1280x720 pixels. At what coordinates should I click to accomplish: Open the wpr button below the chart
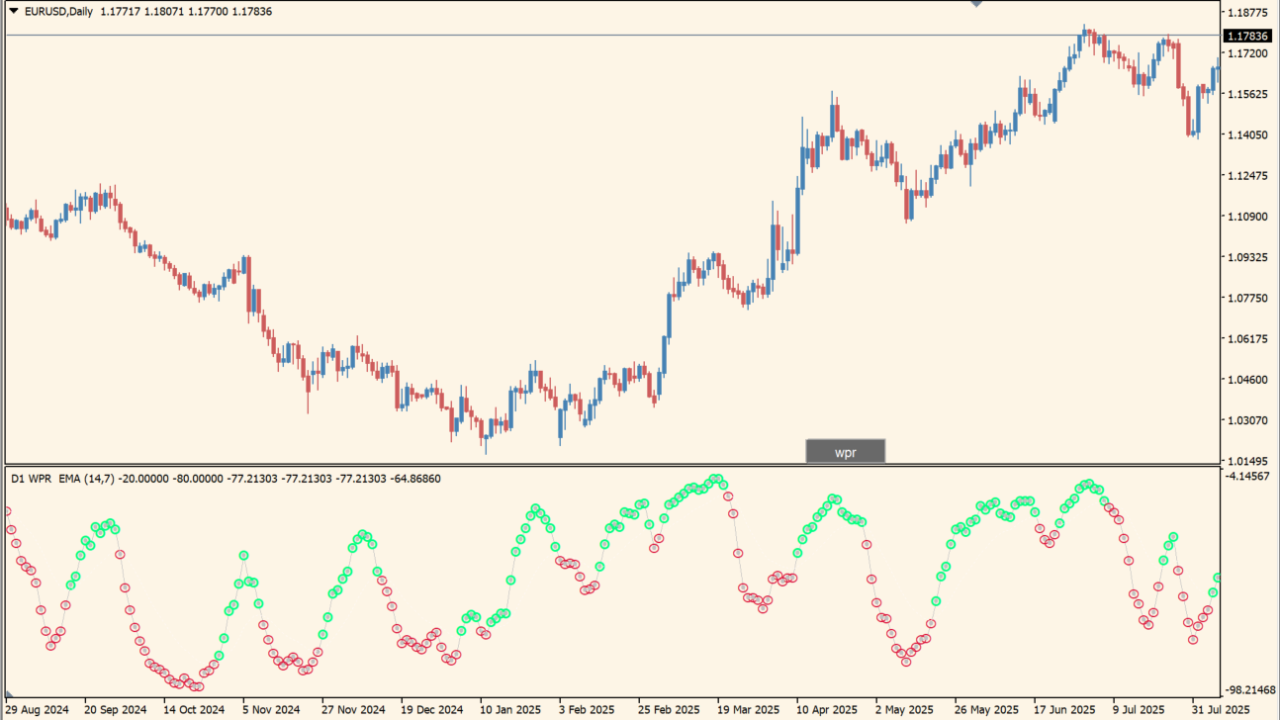[845, 451]
